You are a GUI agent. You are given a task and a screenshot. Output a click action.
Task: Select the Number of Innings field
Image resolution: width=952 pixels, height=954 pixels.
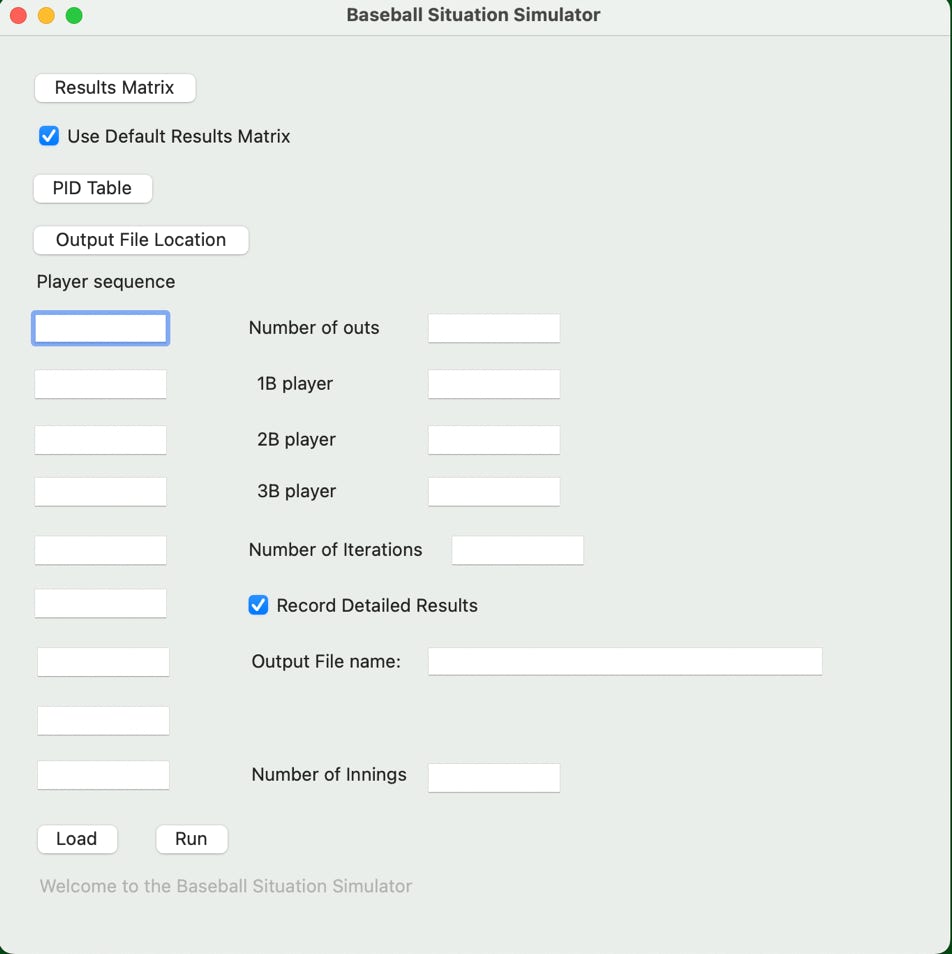(494, 778)
